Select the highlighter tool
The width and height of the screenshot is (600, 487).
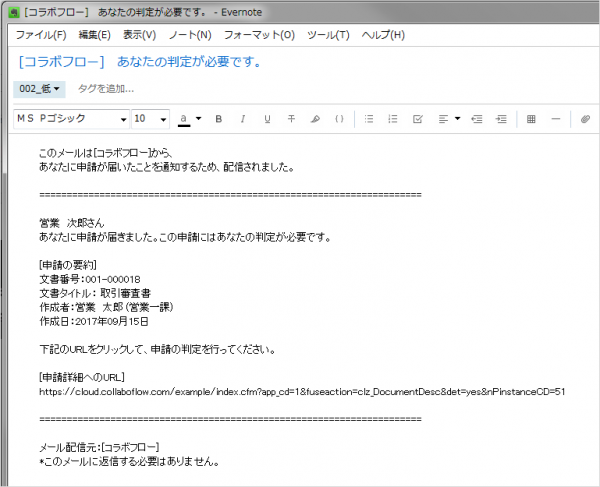[x=315, y=119]
